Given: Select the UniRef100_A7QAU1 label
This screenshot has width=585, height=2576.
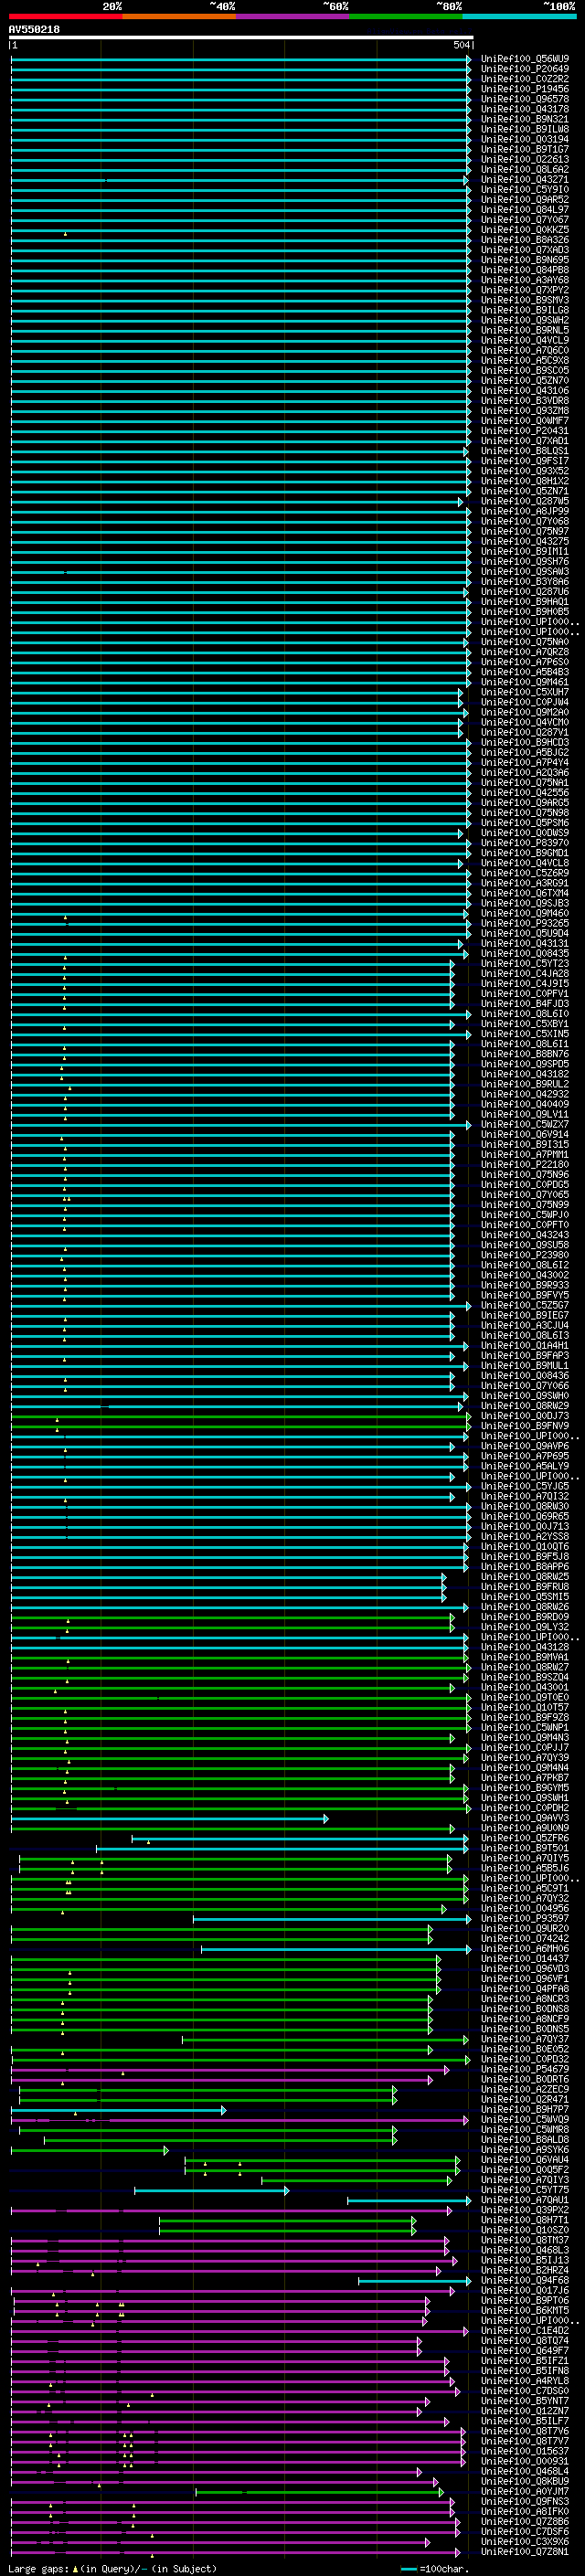Looking at the screenshot, I should tap(525, 2200).
